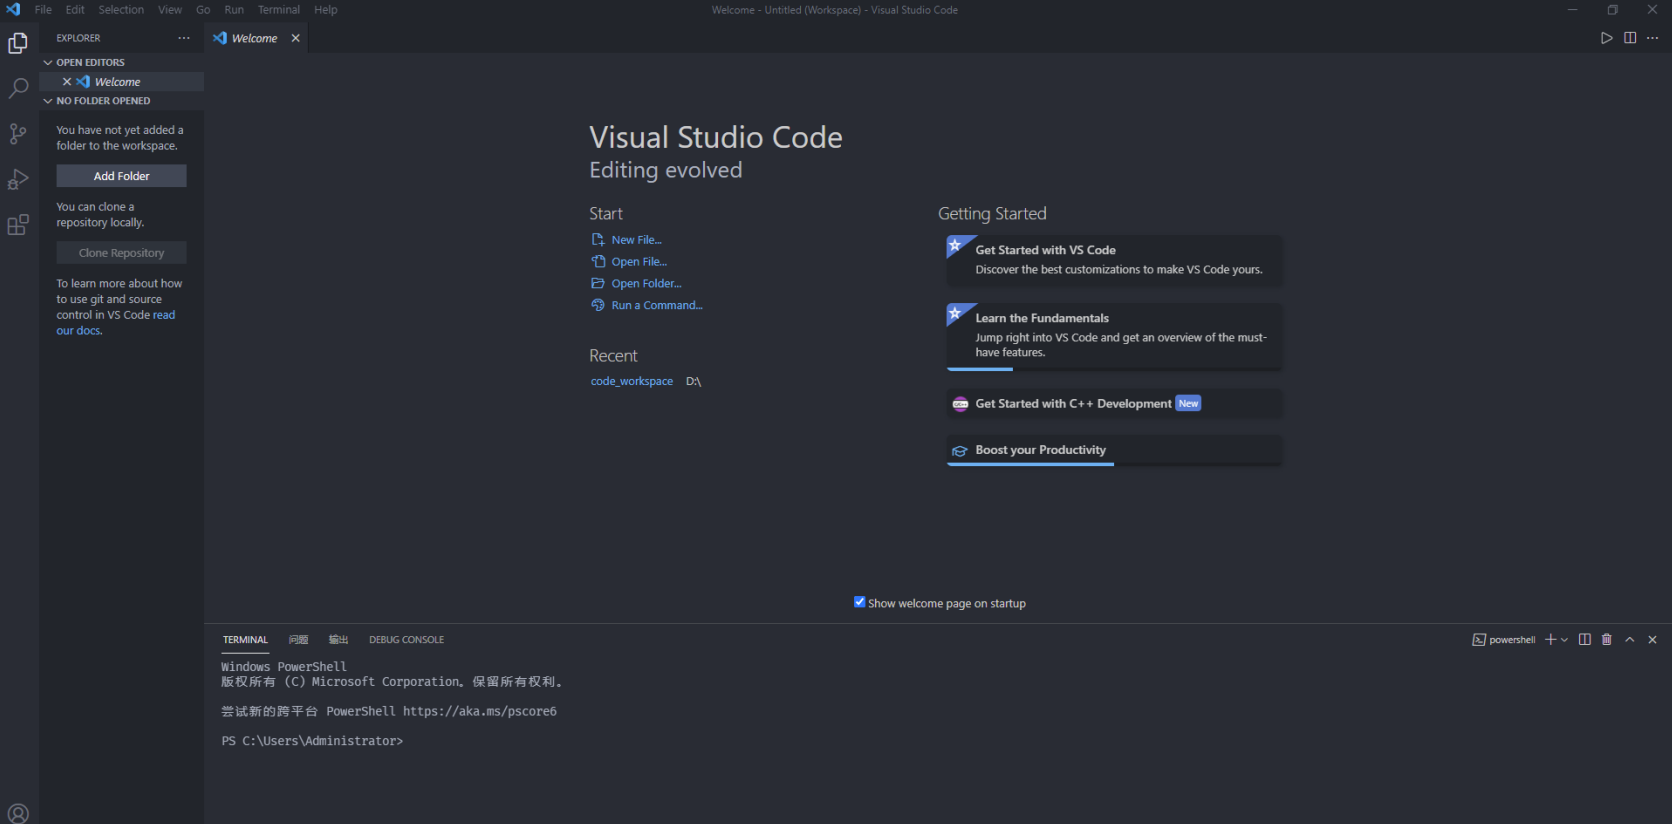Click Open File icon under Start
1672x824 pixels.
pos(598,262)
